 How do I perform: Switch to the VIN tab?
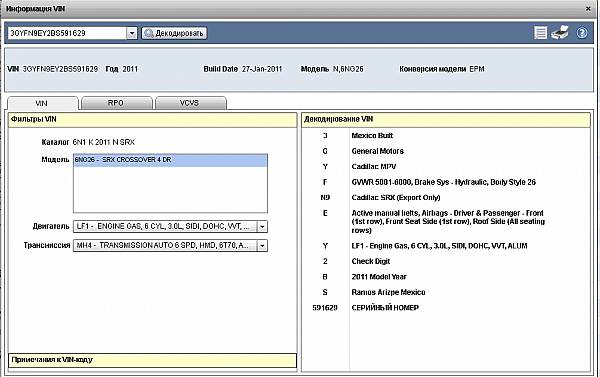click(42, 103)
